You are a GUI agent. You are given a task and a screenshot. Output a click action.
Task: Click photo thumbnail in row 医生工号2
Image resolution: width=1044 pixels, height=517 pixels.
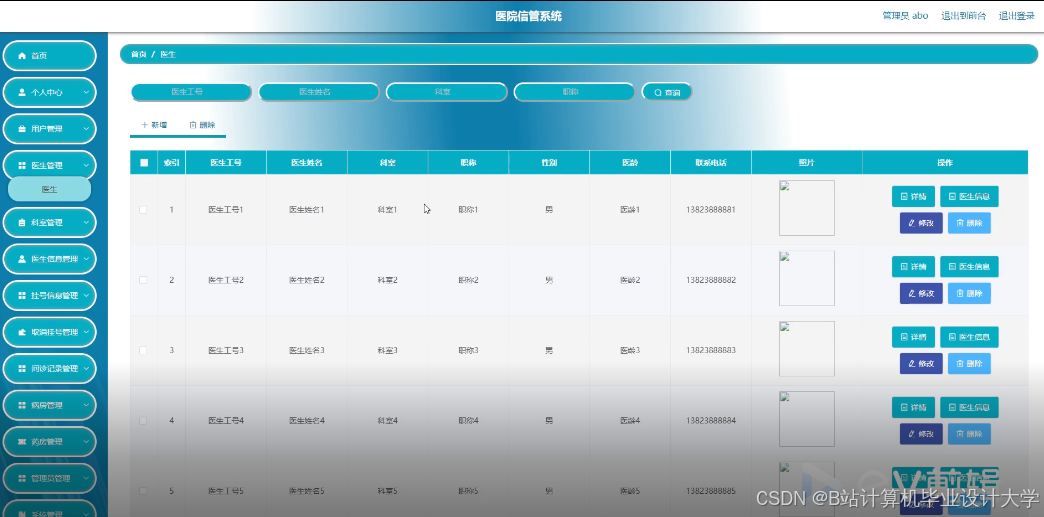[x=806, y=278]
